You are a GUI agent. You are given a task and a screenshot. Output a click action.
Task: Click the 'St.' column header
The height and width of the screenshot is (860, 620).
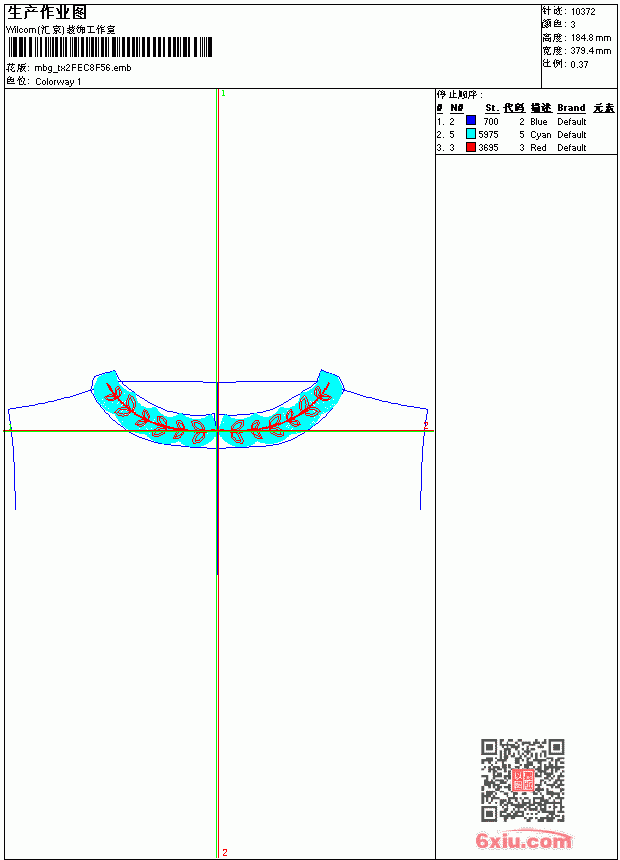pyautogui.click(x=492, y=108)
